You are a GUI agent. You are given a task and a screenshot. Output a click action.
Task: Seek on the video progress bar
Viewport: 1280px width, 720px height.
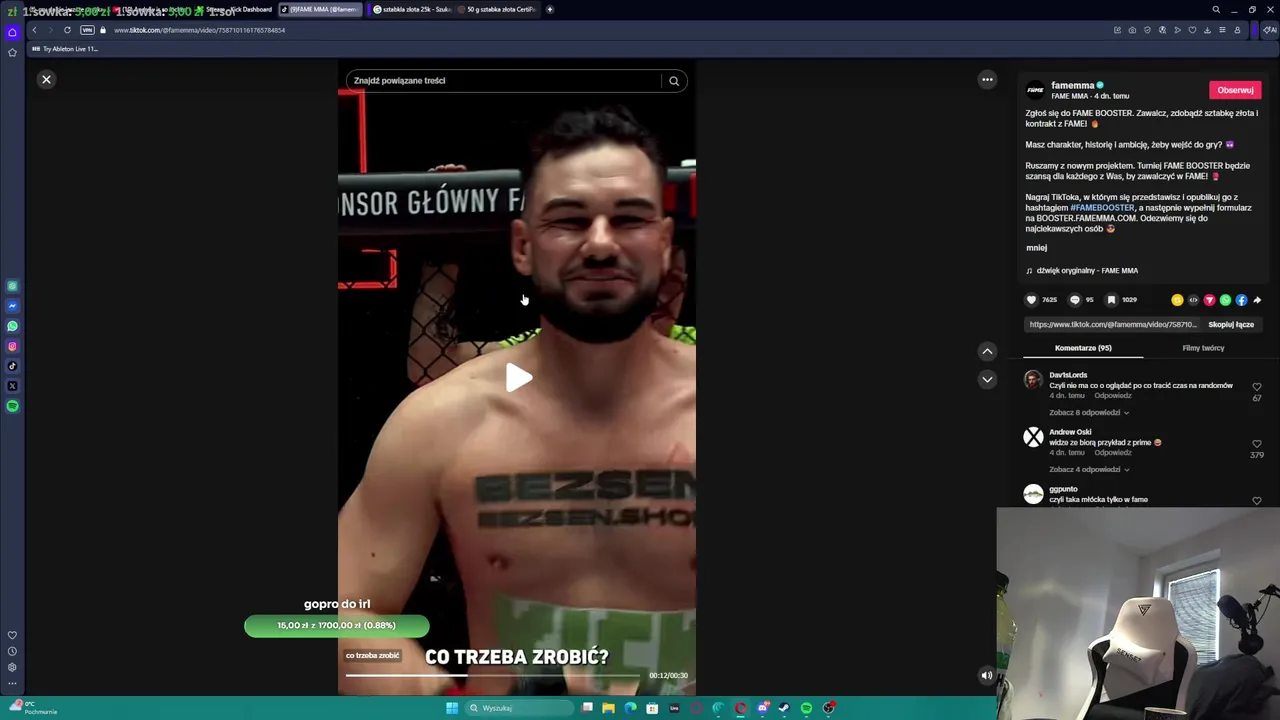(493, 675)
